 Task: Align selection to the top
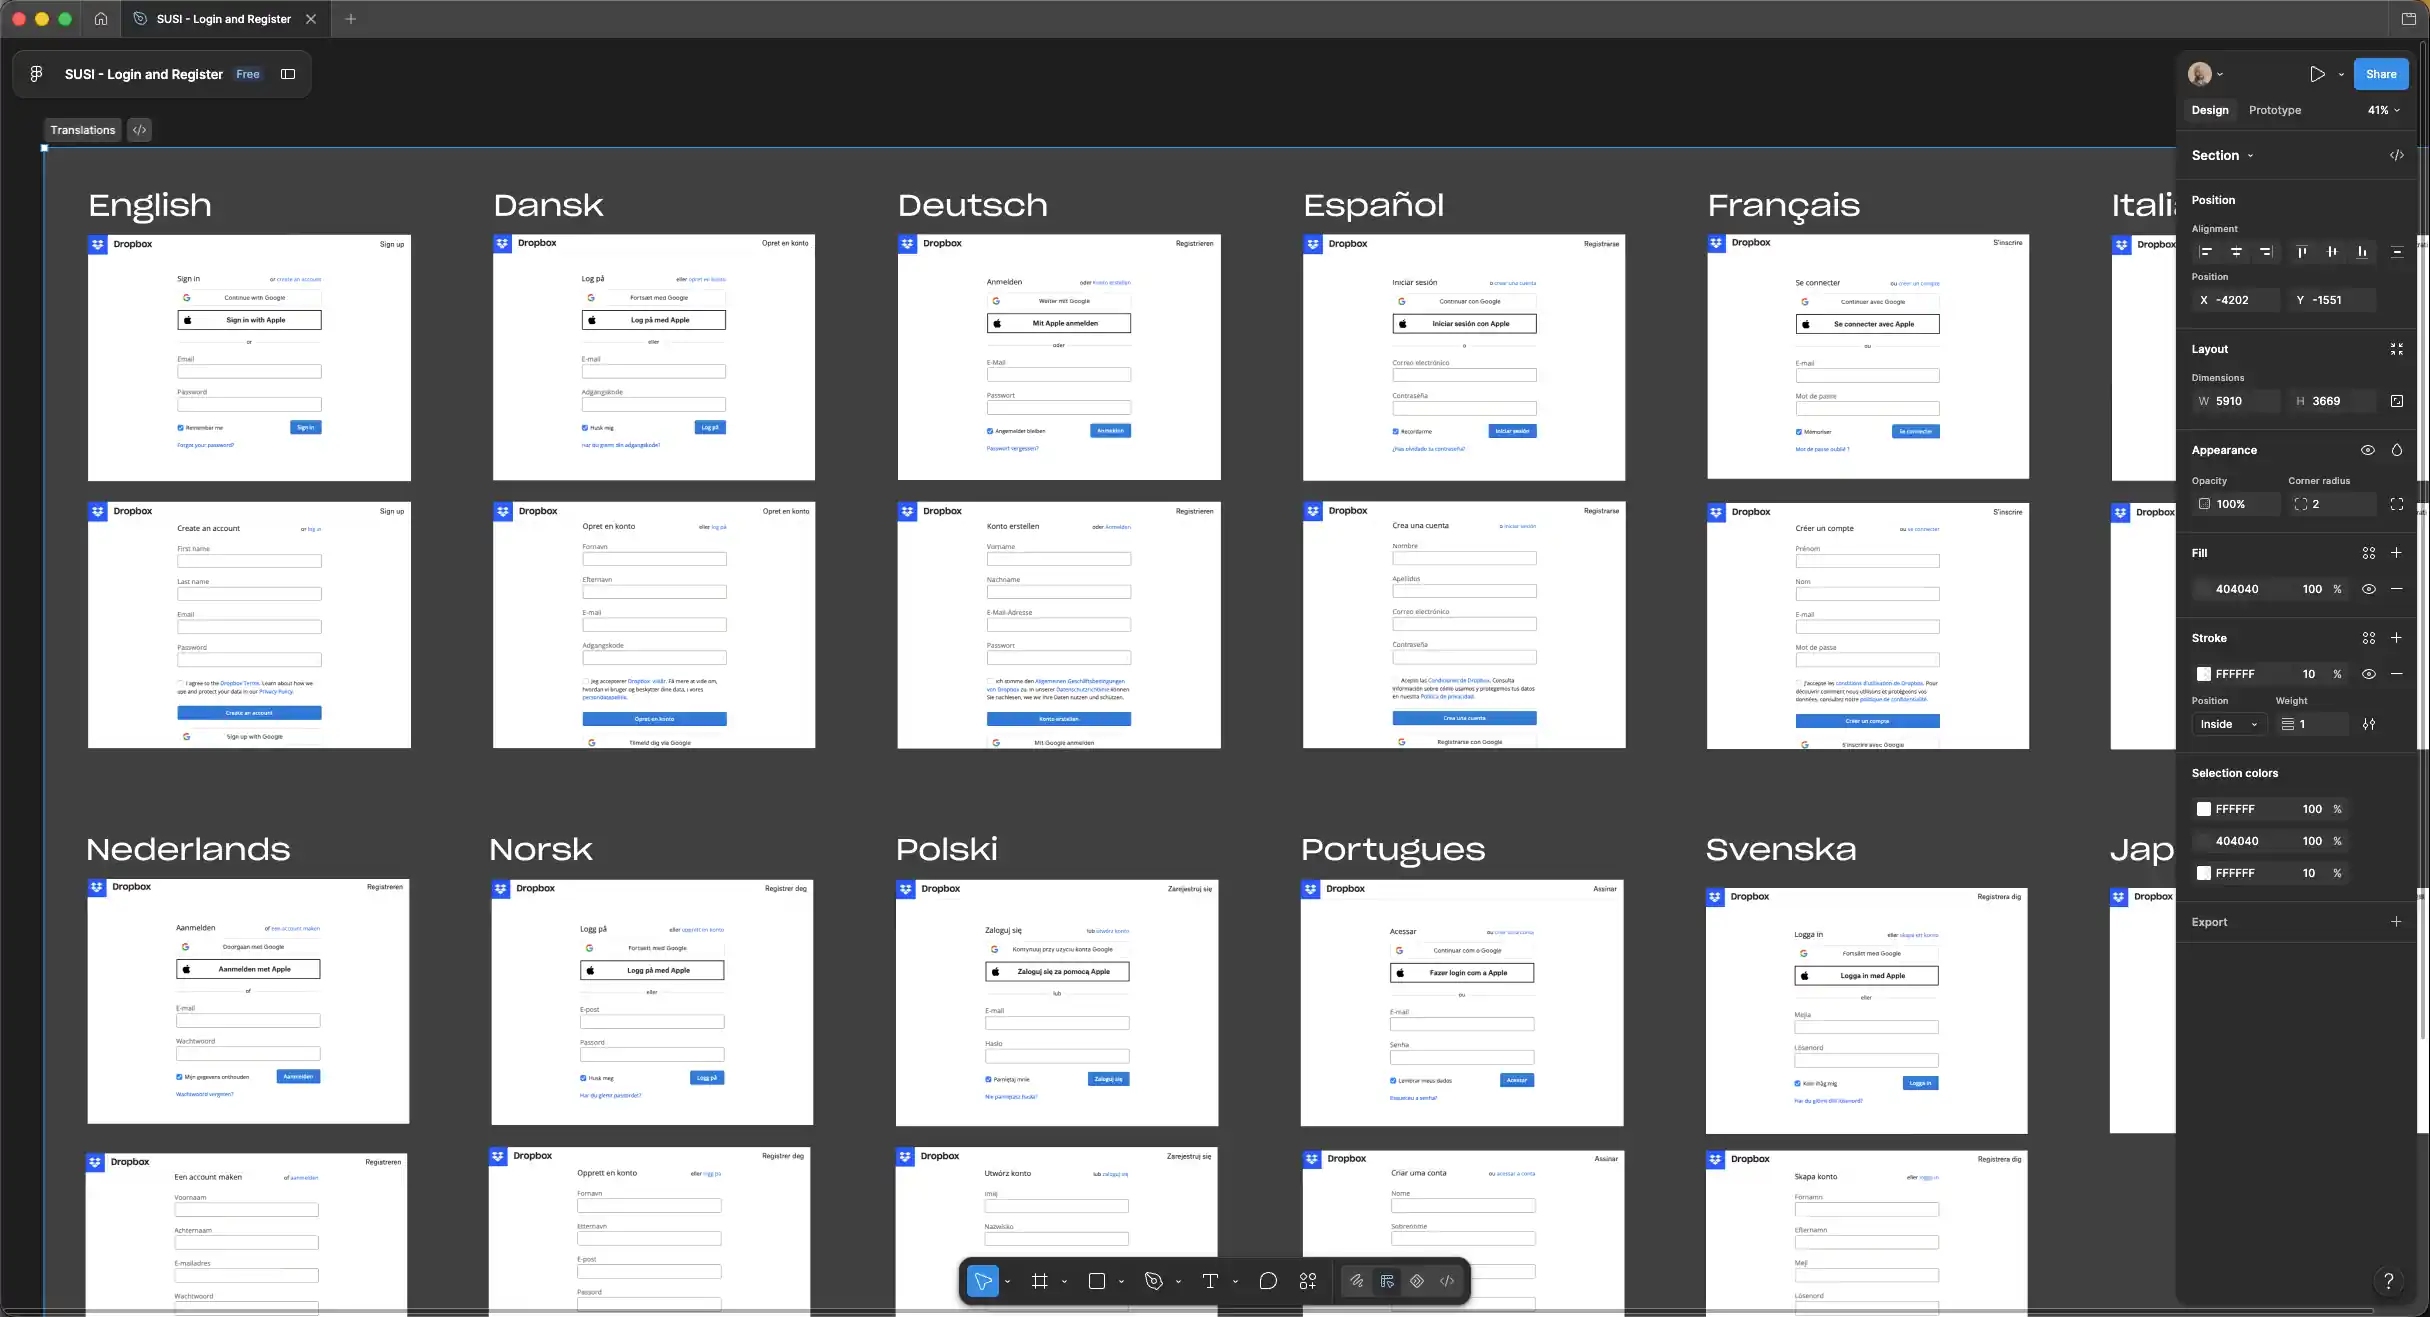click(x=2302, y=252)
